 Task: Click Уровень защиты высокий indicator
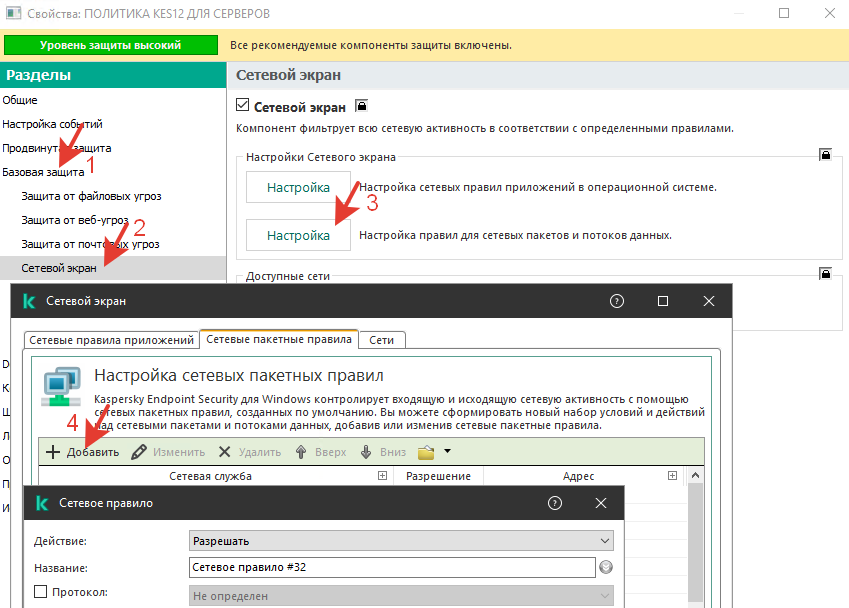point(110,45)
